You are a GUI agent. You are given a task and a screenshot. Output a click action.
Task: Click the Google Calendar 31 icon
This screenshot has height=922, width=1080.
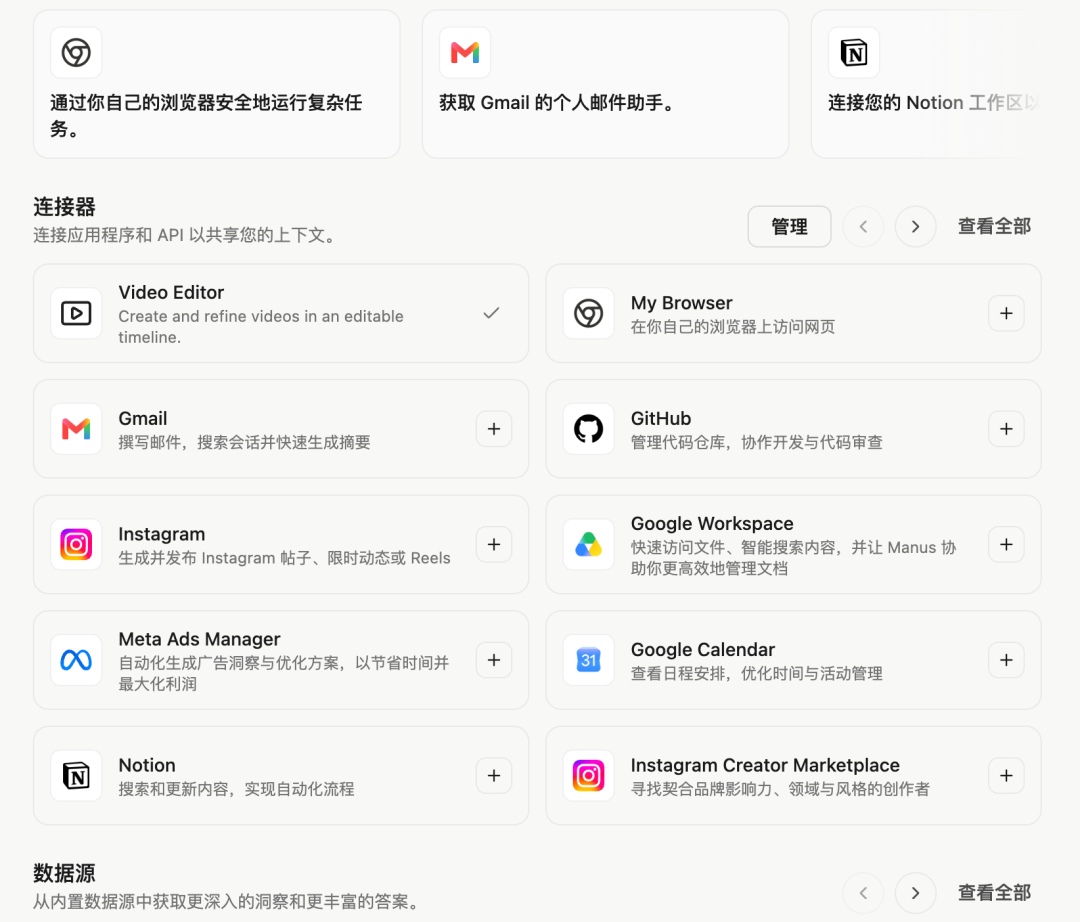pyautogui.click(x=589, y=660)
